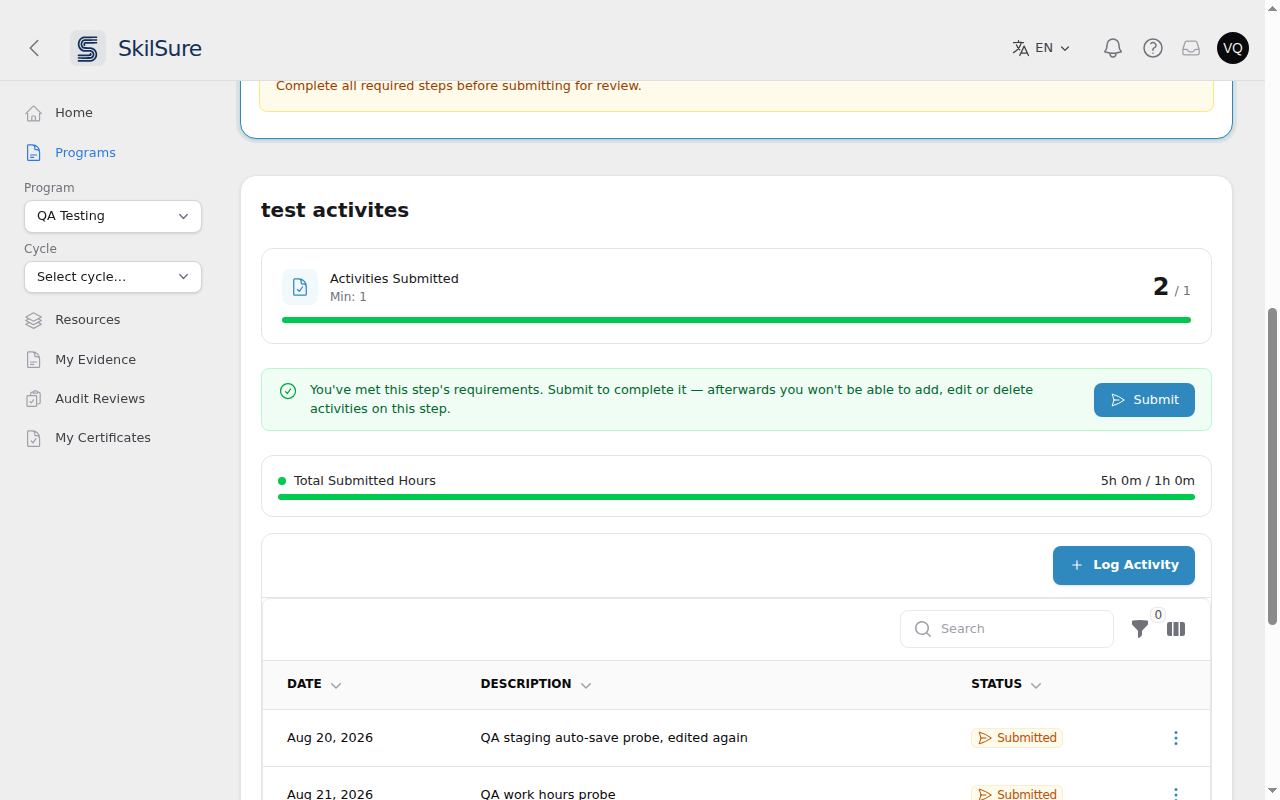Click the My Evidence file icon
This screenshot has height=800, width=1280.
(x=34, y=360)
